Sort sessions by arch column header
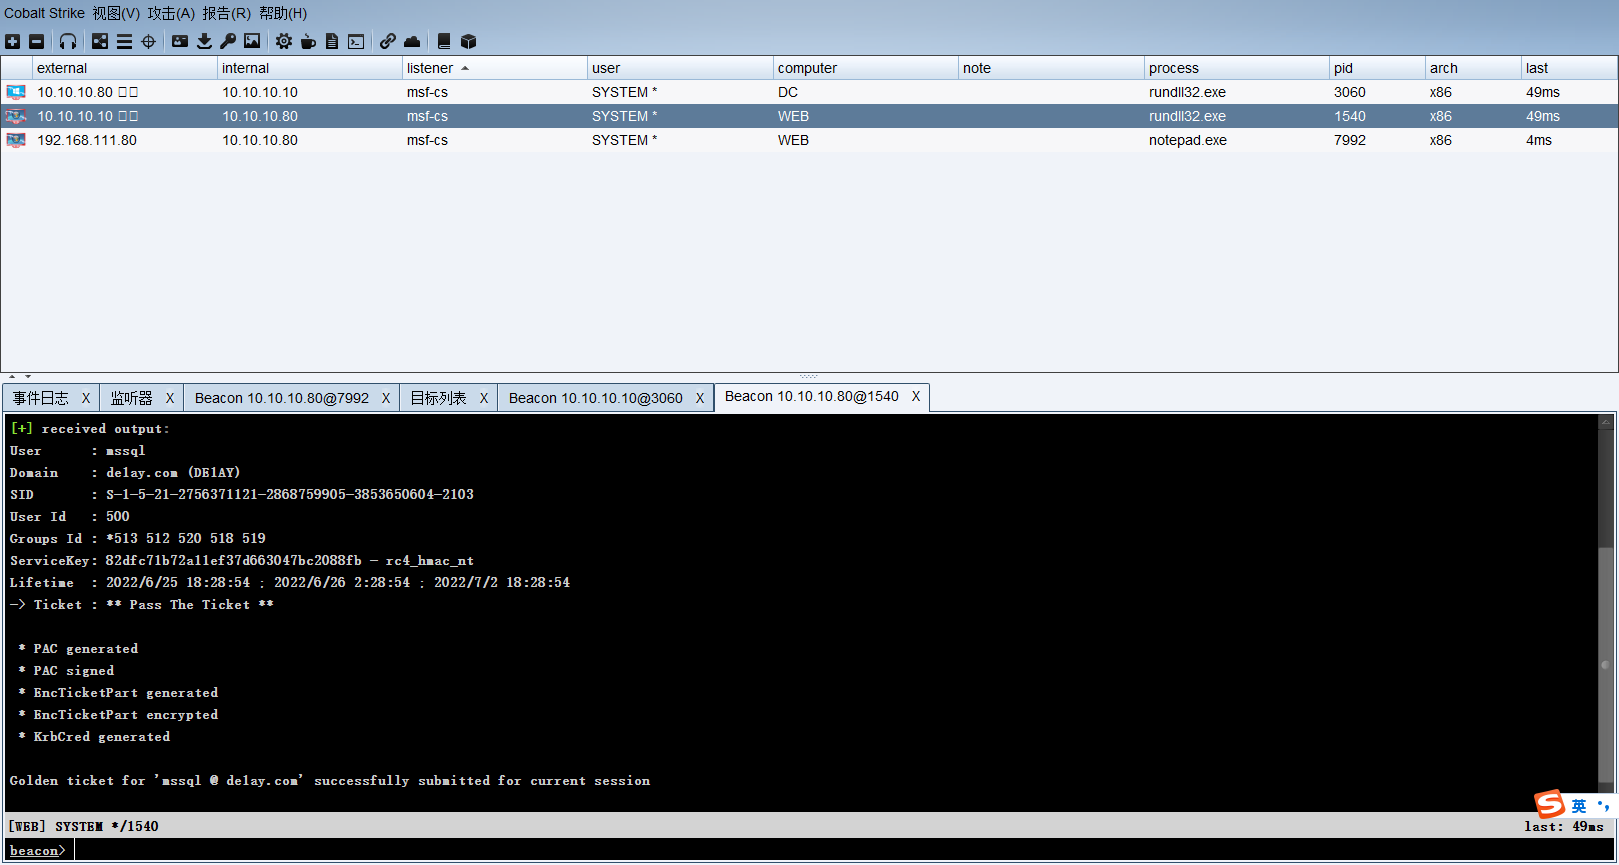 (1473, 68)
